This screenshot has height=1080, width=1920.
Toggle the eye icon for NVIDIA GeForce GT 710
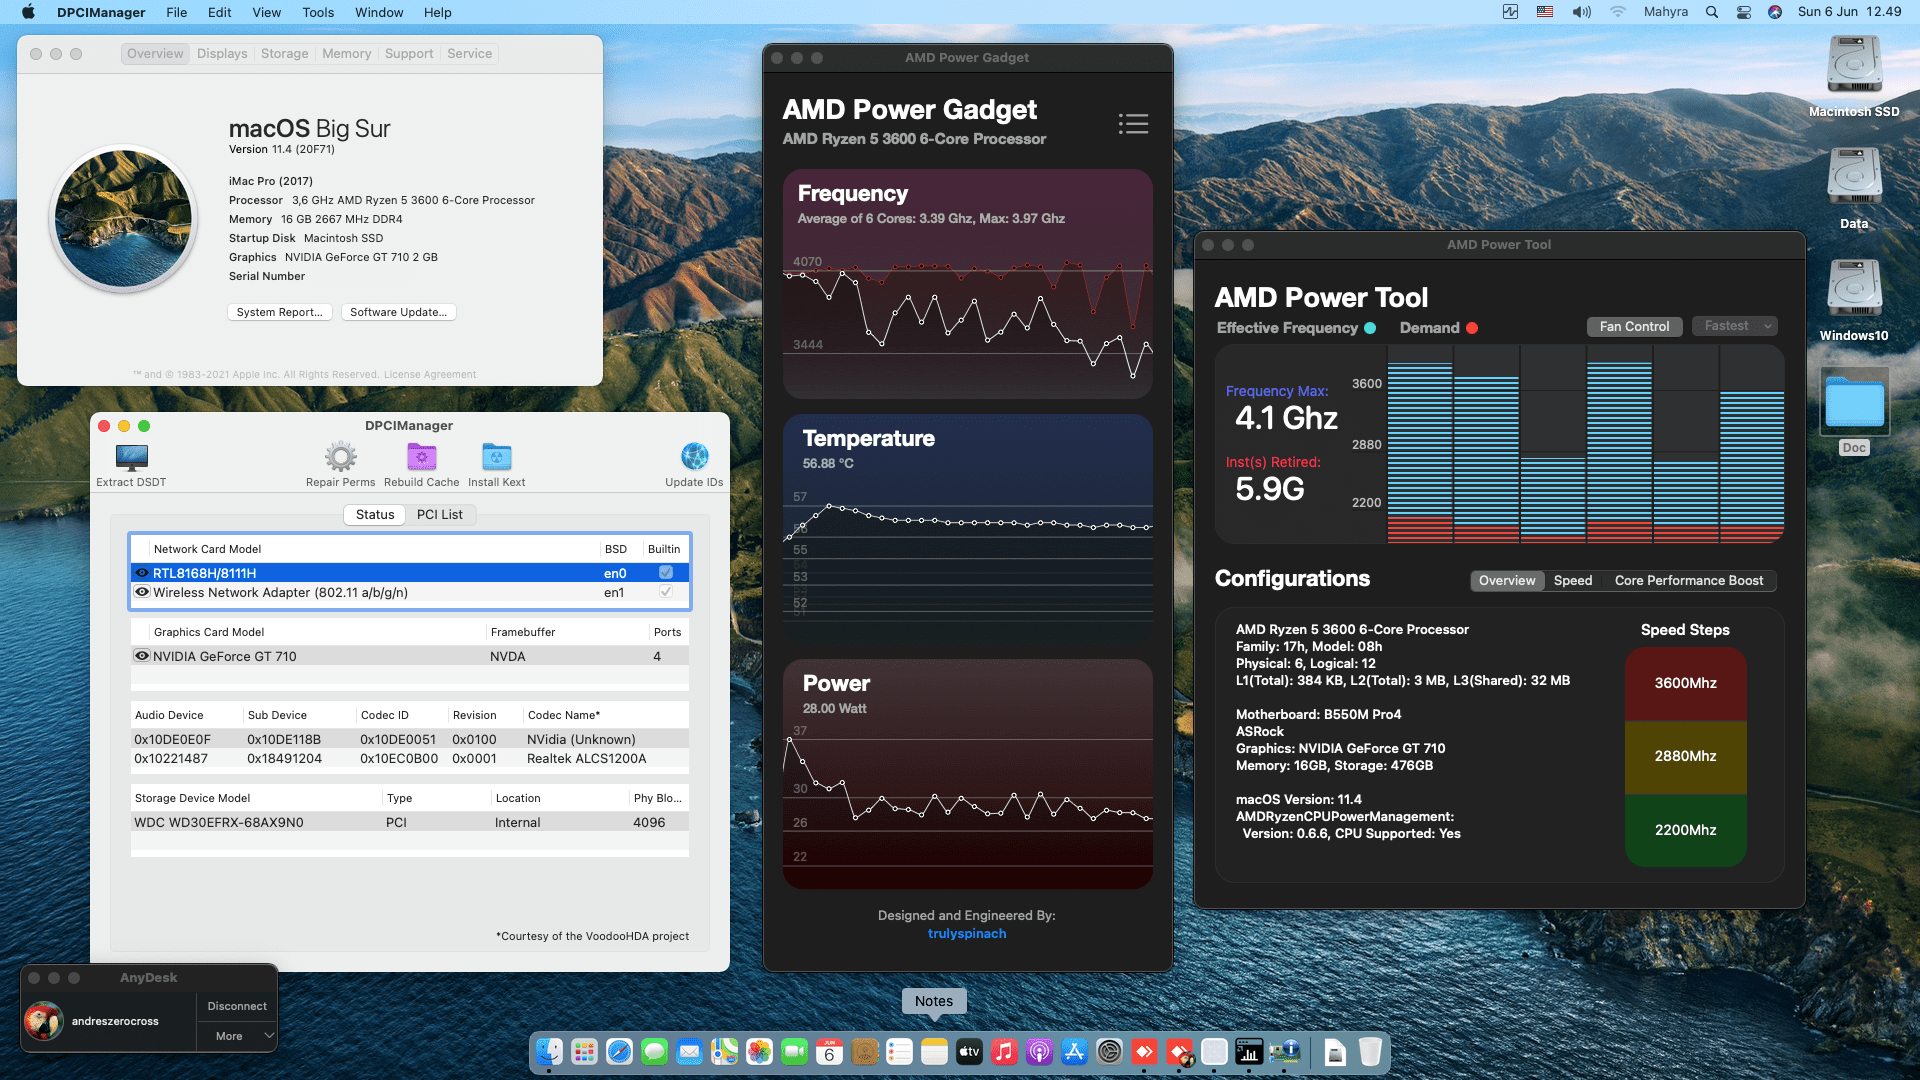click(142, 656)
